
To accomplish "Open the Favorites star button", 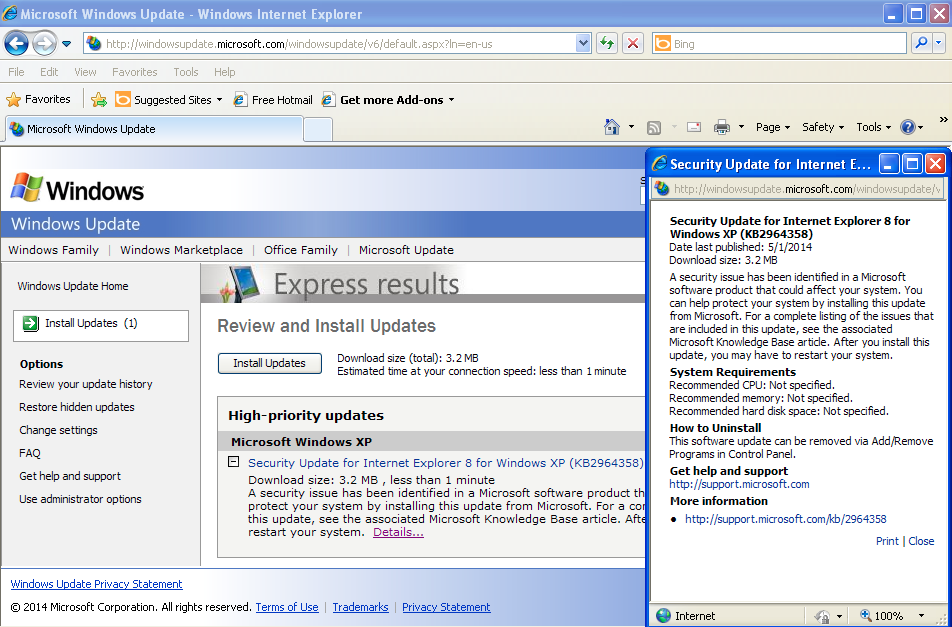I will 38,99.
